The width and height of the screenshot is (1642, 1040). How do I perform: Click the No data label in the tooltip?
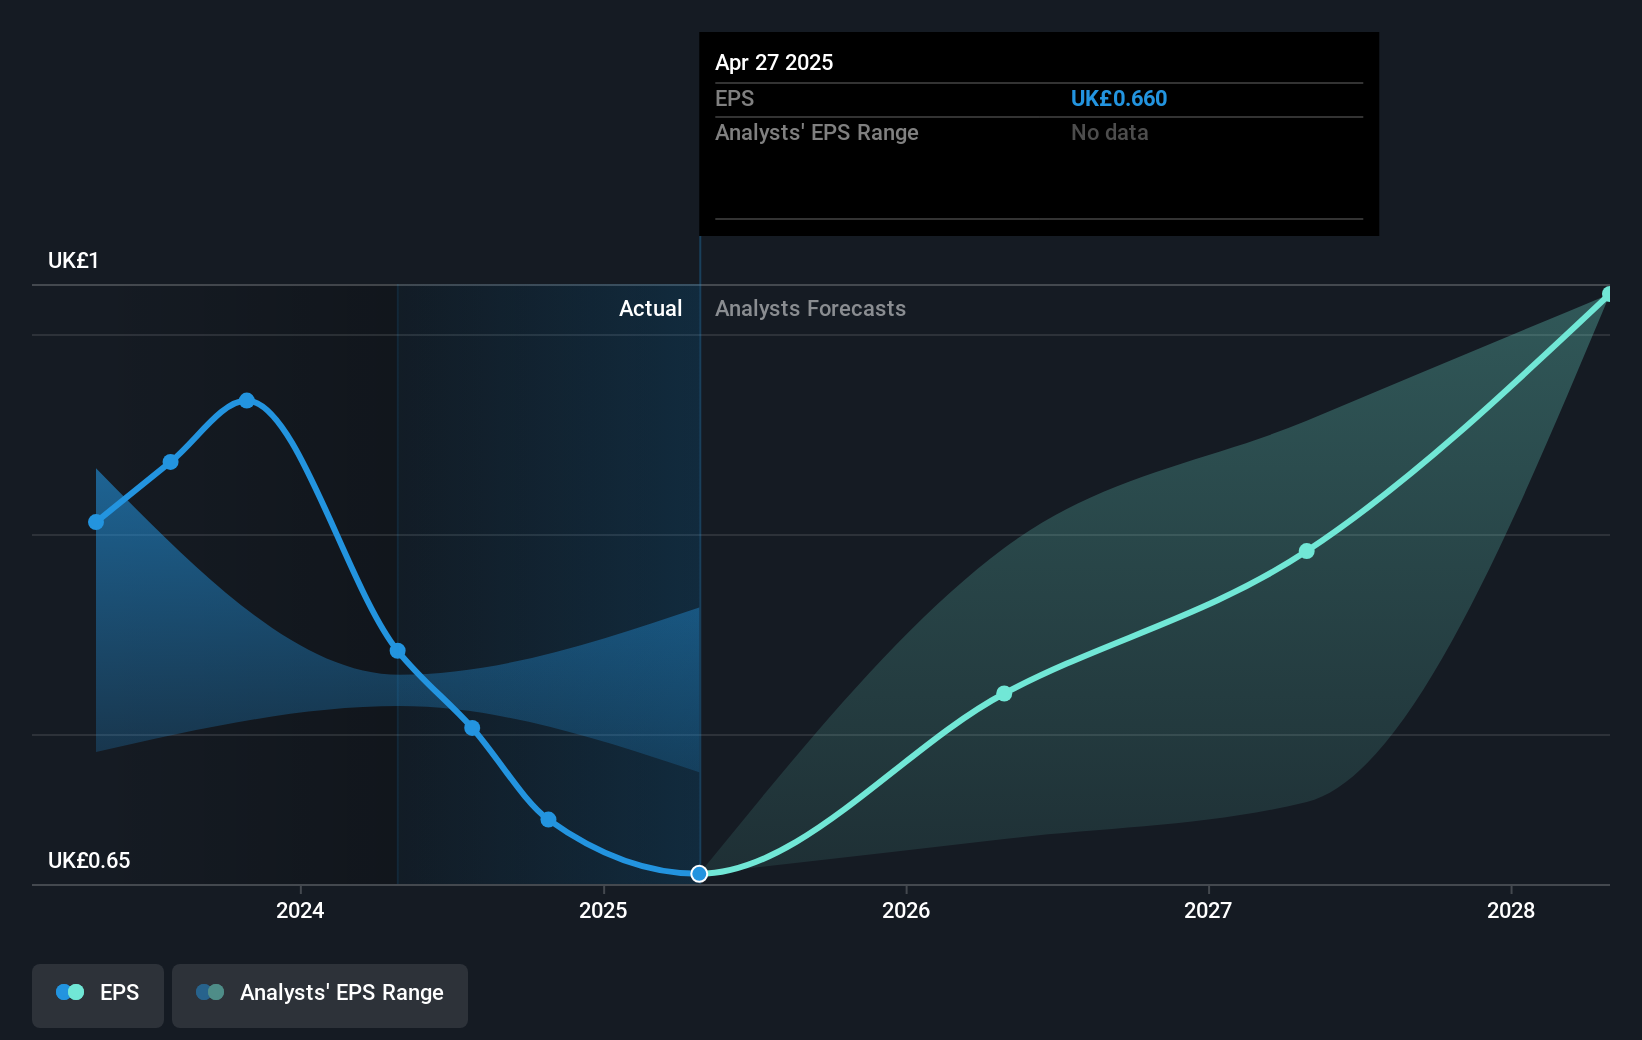tap(1109, 132)
